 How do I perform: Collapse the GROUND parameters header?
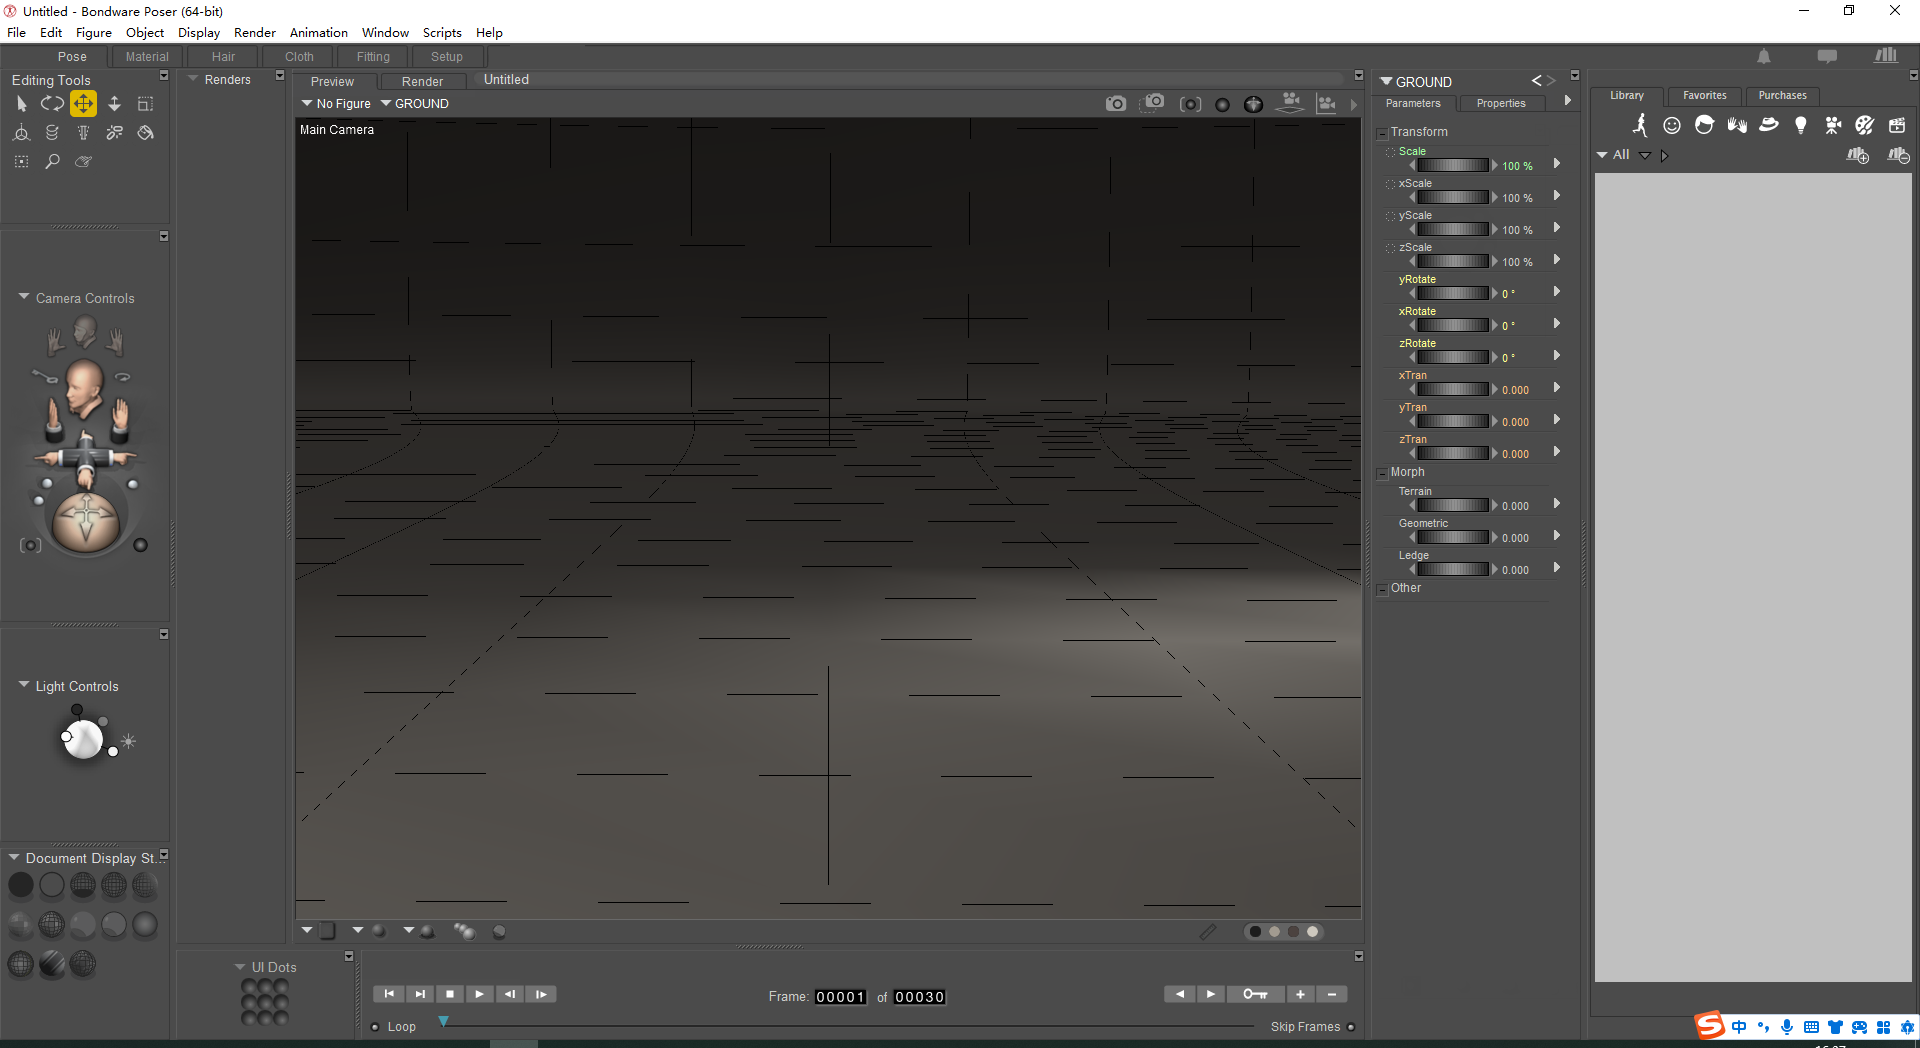[x=1384, y=81]
